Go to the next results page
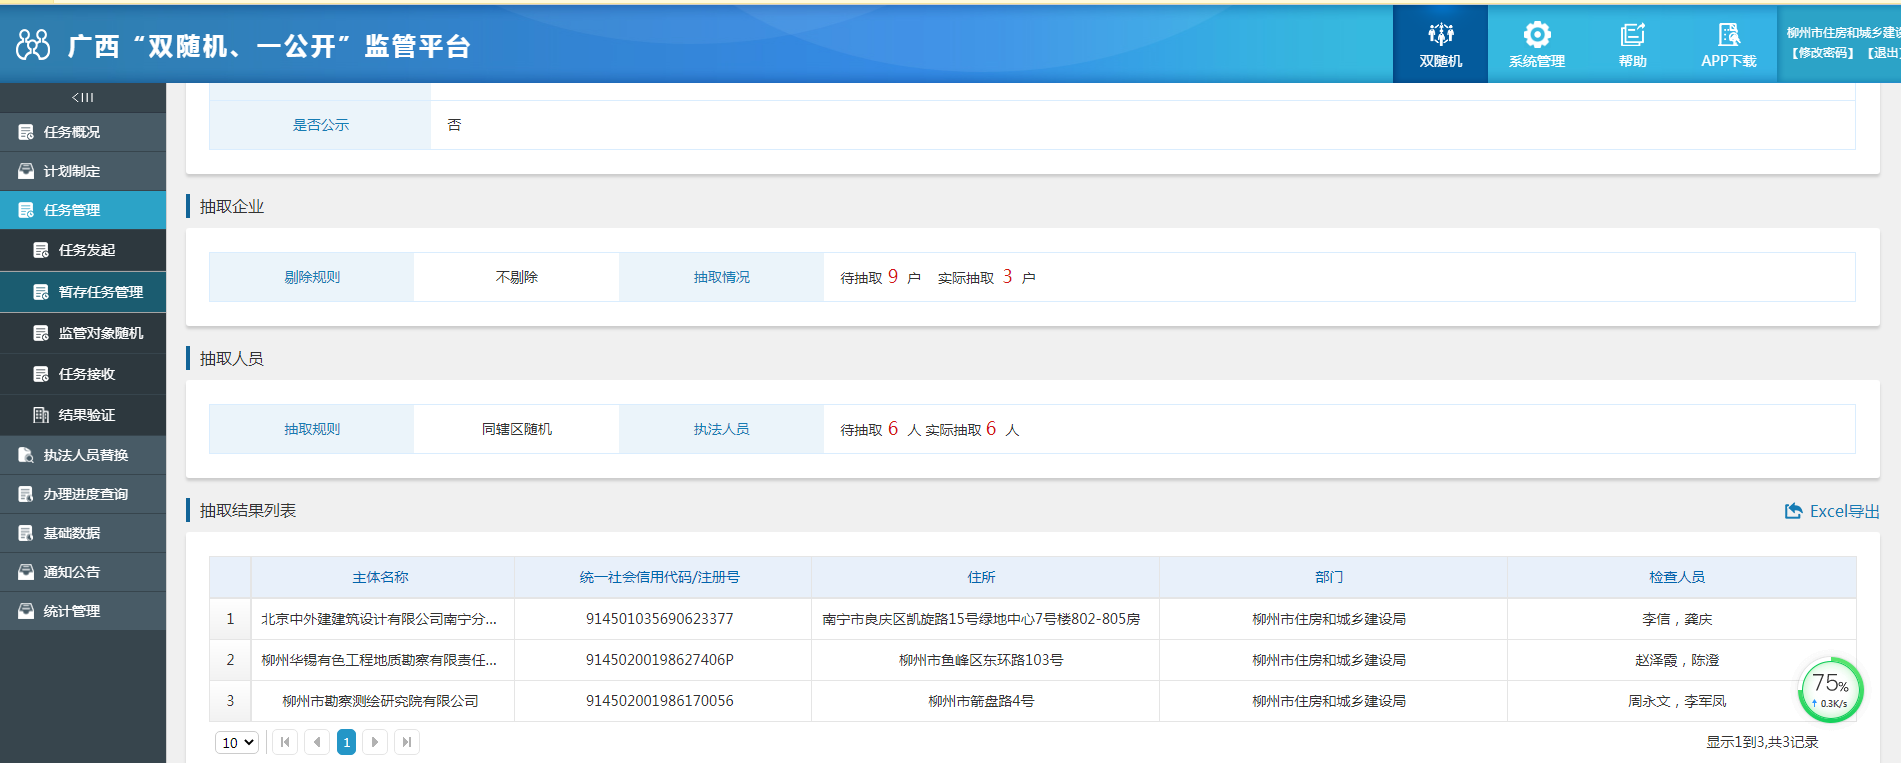 tap(375, 742)
